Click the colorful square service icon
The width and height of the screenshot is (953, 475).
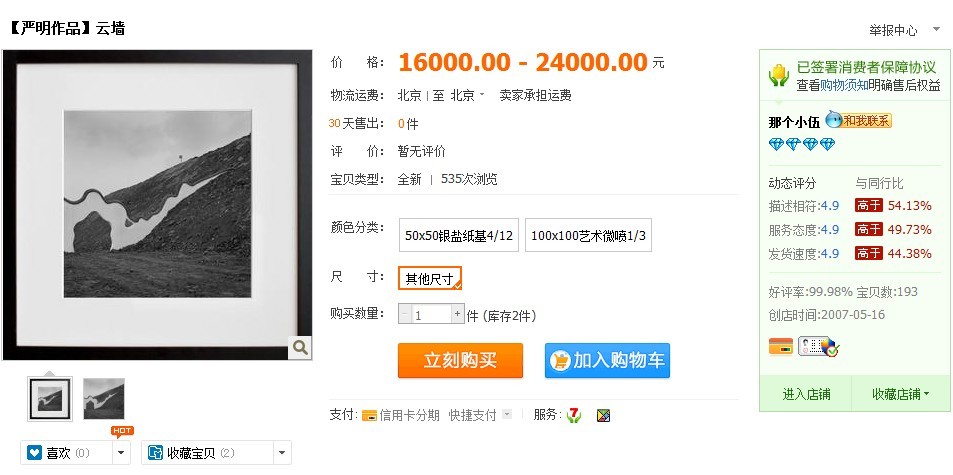pyautogui.click(x=603, y=415)
